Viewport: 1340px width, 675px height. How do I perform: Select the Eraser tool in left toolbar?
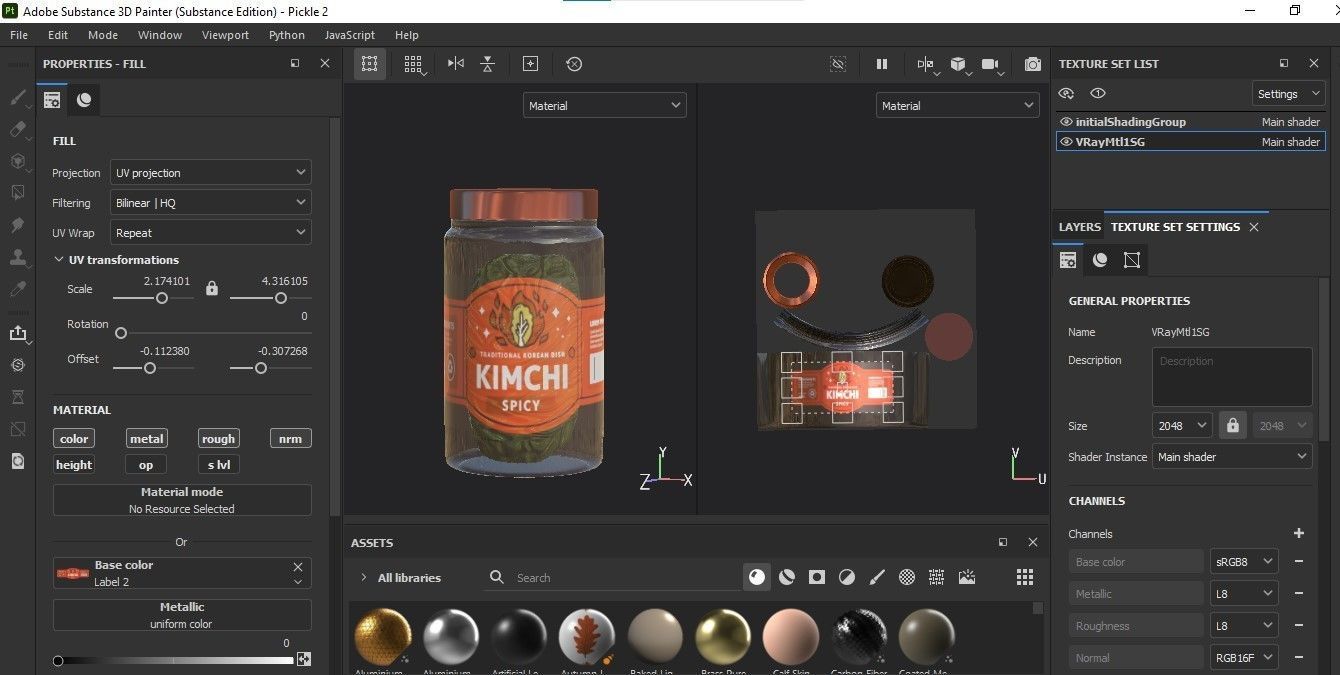pos(17,129)
